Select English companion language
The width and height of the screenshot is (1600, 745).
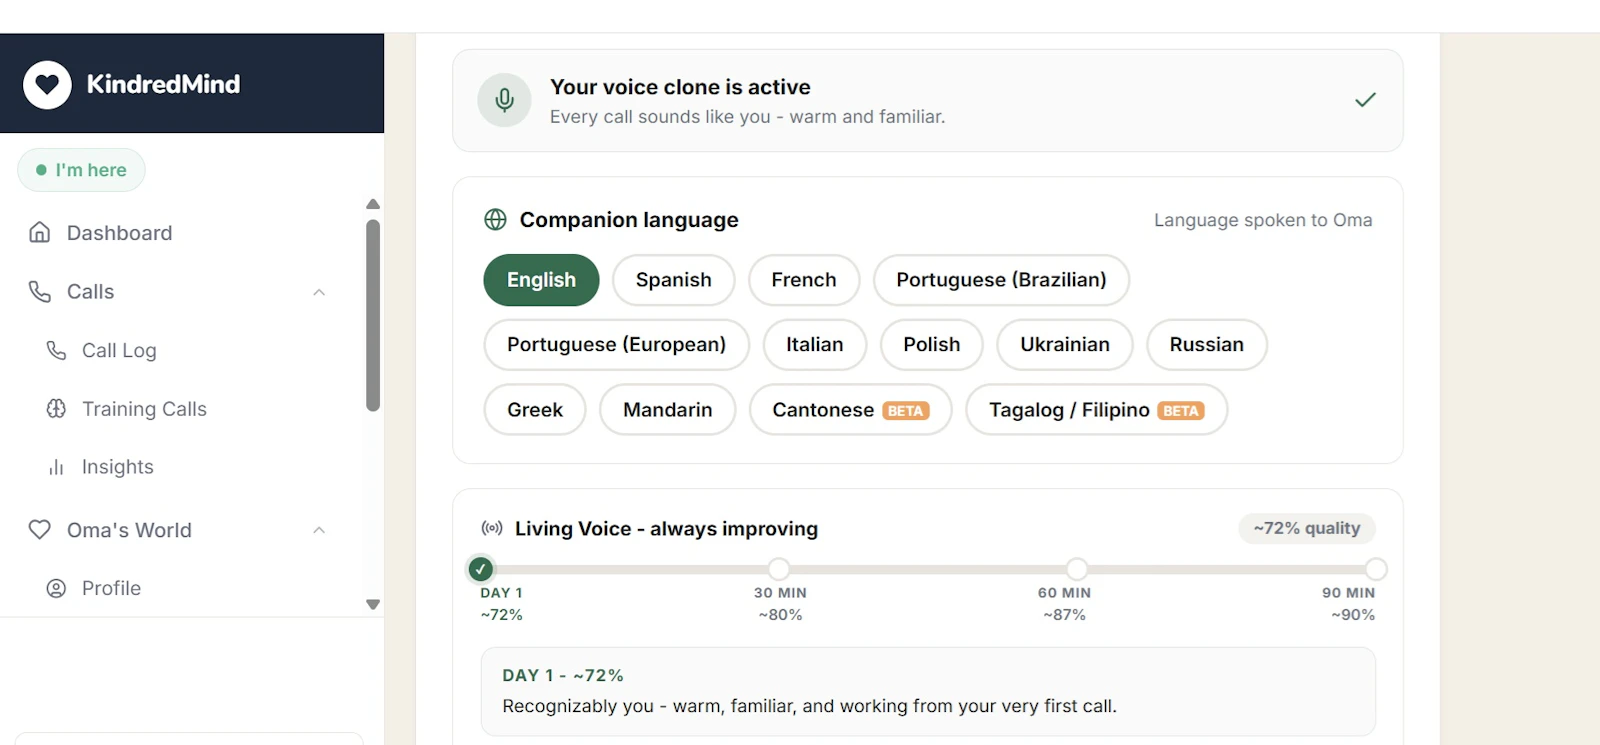541,280
